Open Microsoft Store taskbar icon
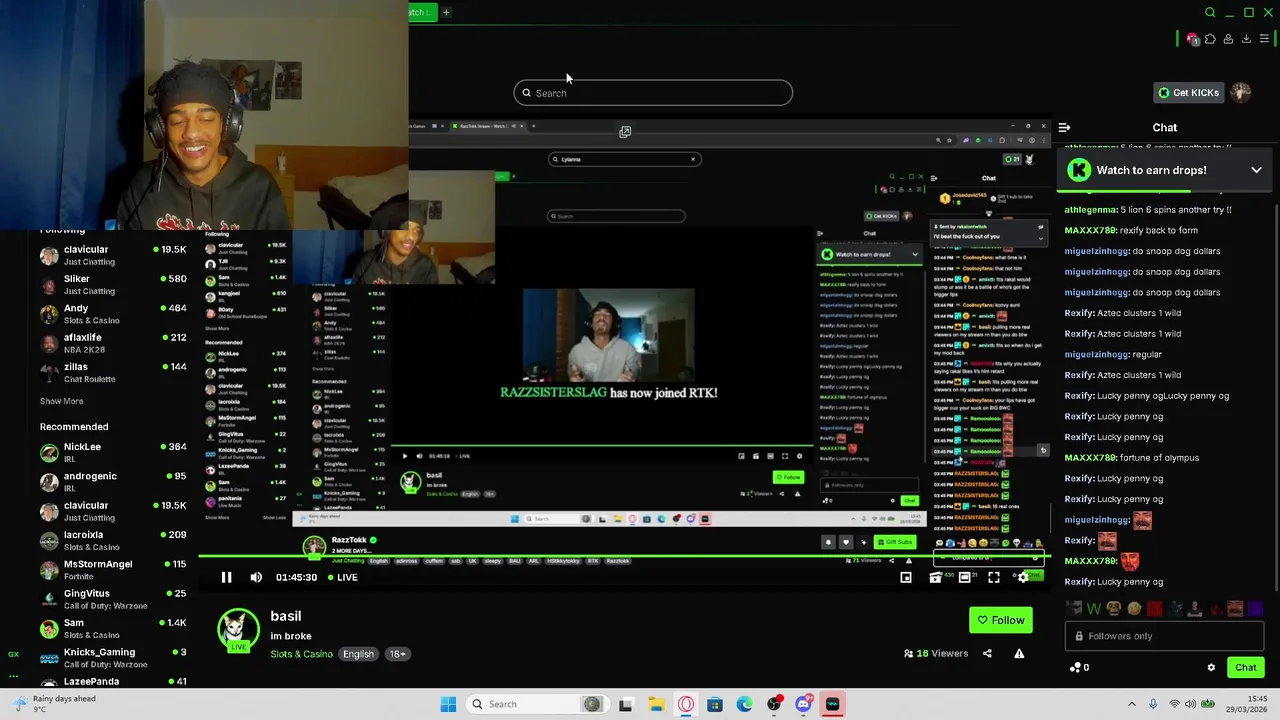 tap(715, 704)
